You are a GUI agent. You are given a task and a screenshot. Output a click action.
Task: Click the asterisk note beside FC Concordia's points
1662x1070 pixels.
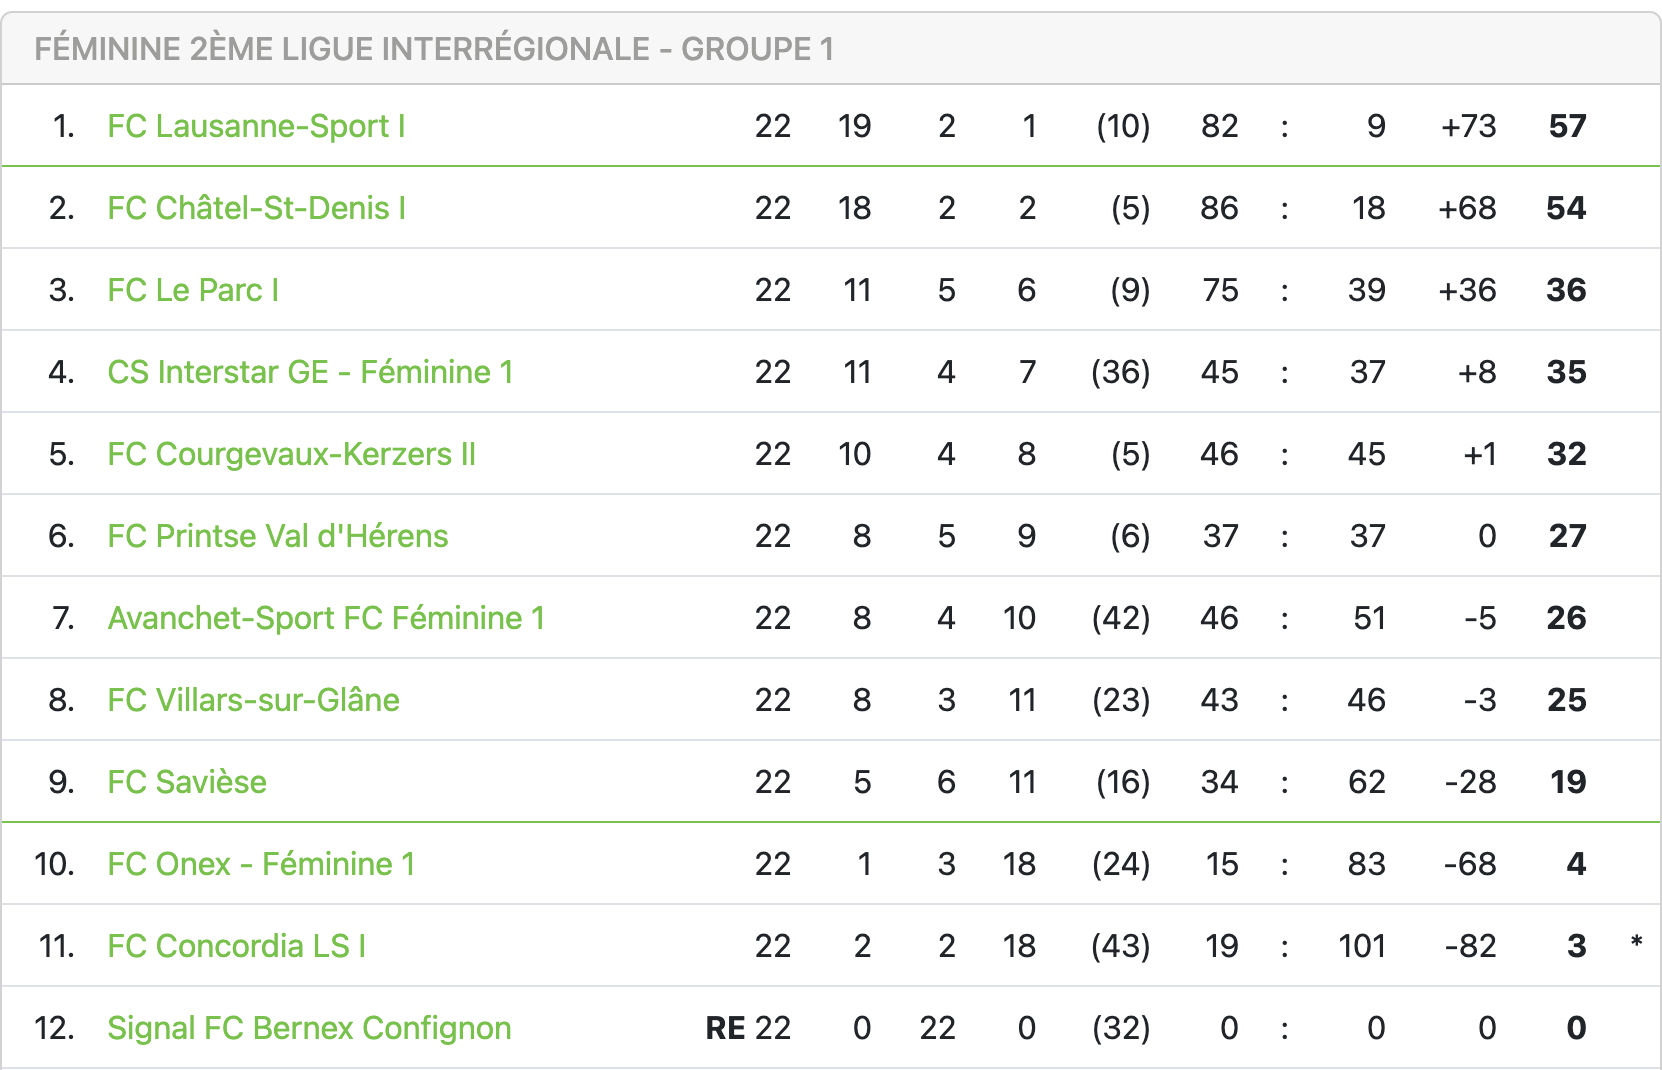coord(1636,943)
